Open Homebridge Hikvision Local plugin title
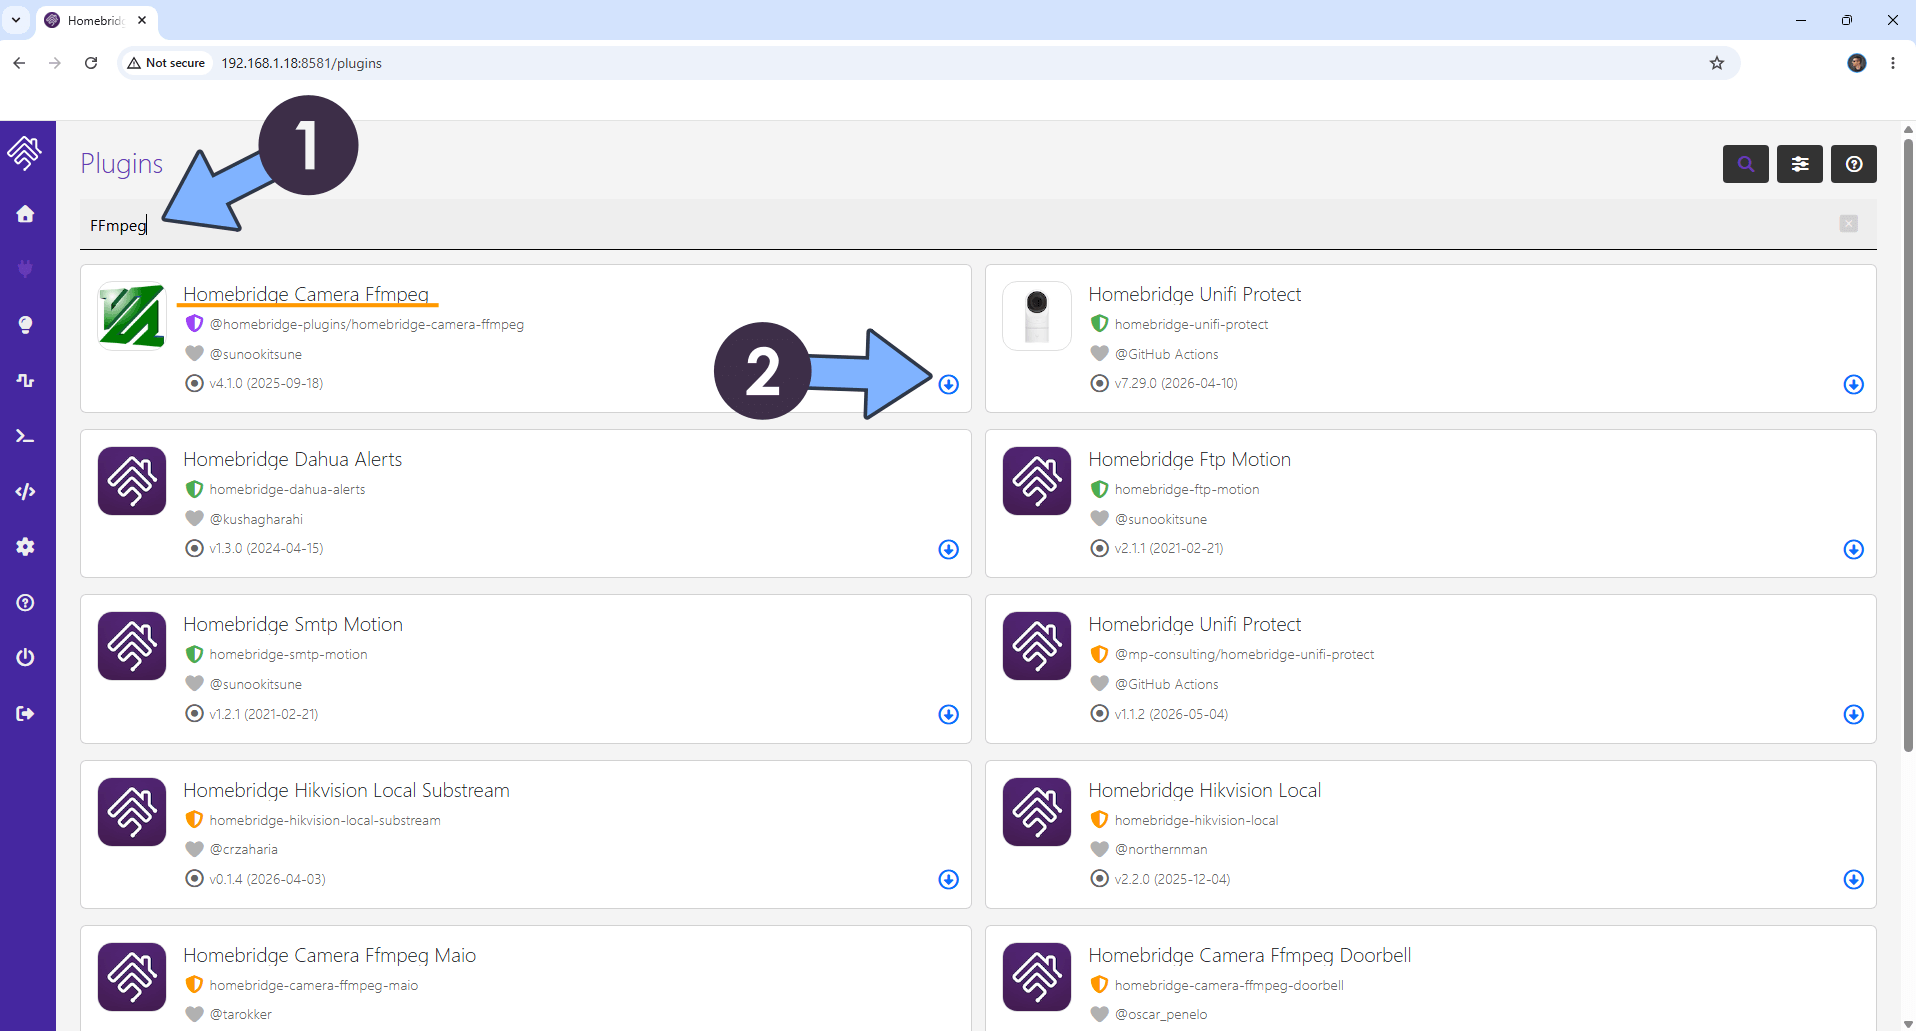1916x1031 pixels. [x=1204, y=790]
